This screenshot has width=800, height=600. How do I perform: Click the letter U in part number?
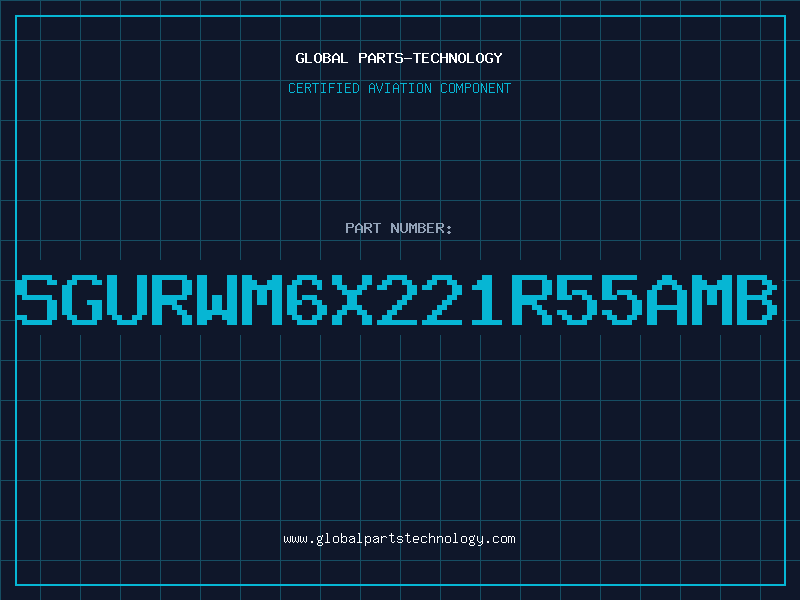(x=127, y=300)
